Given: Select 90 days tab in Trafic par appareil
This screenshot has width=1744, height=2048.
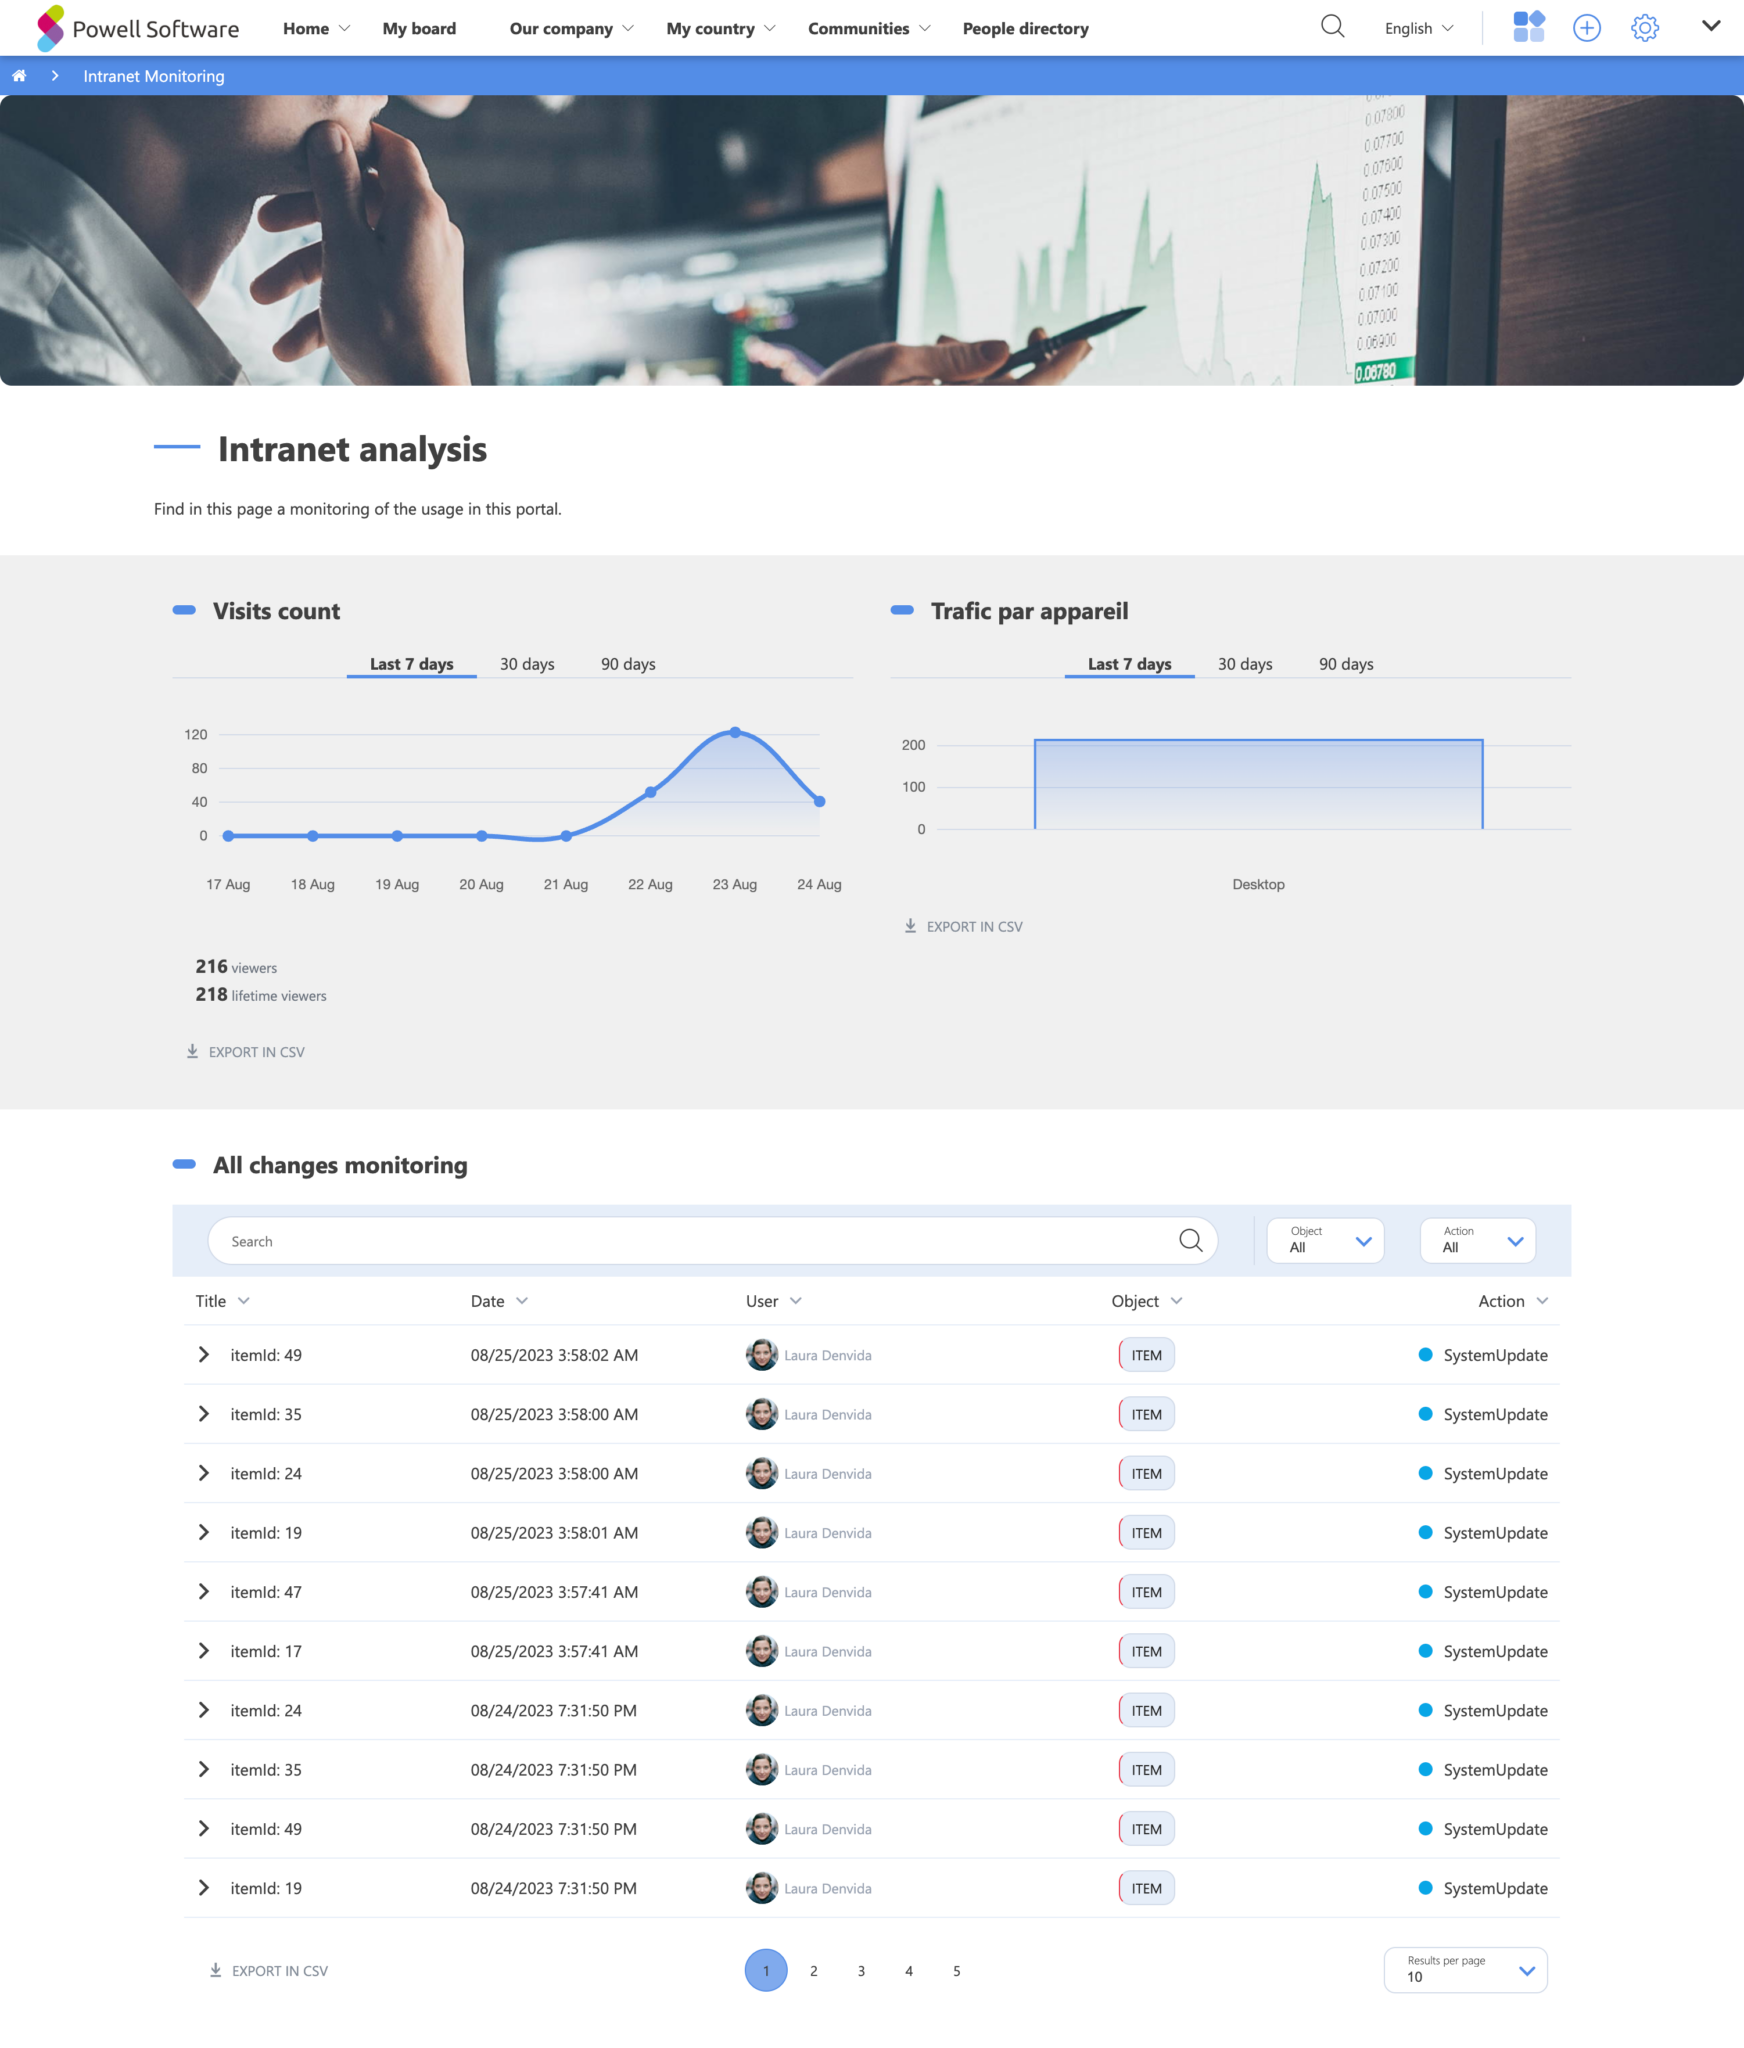Looking at the screenshot, I should [x=1345, y=664].
